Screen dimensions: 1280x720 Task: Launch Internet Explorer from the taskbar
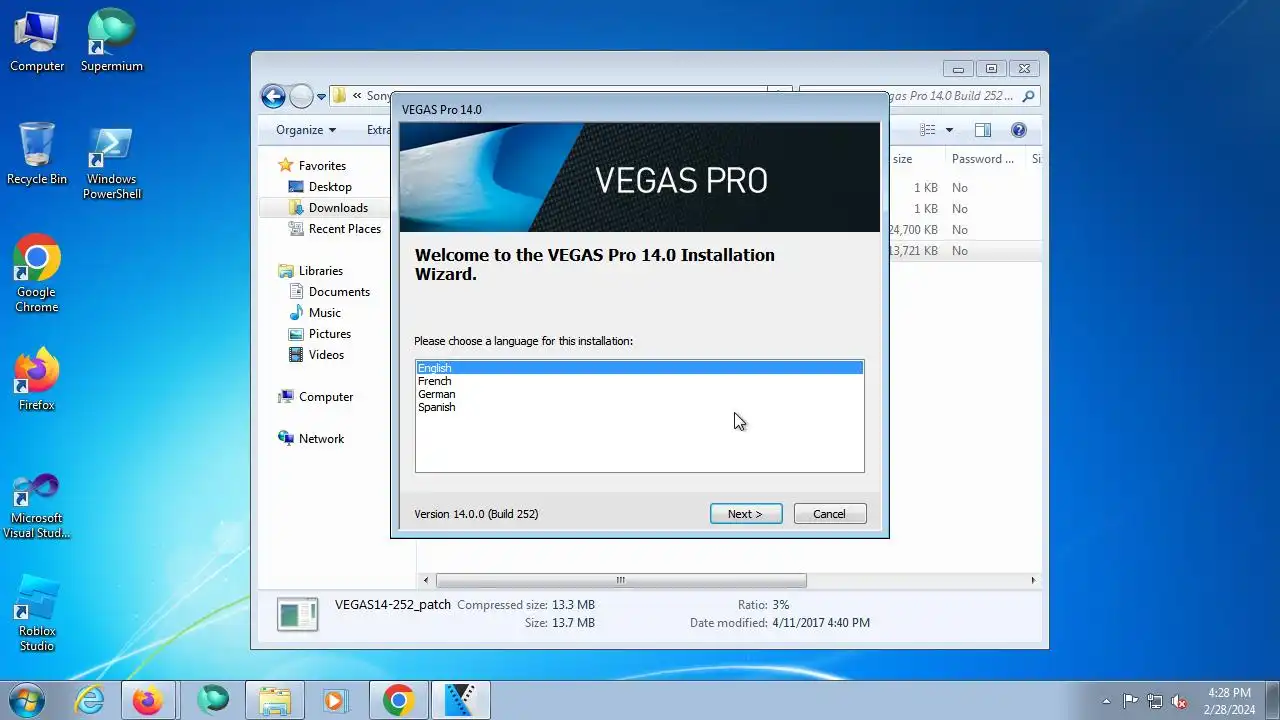point(90,700)
